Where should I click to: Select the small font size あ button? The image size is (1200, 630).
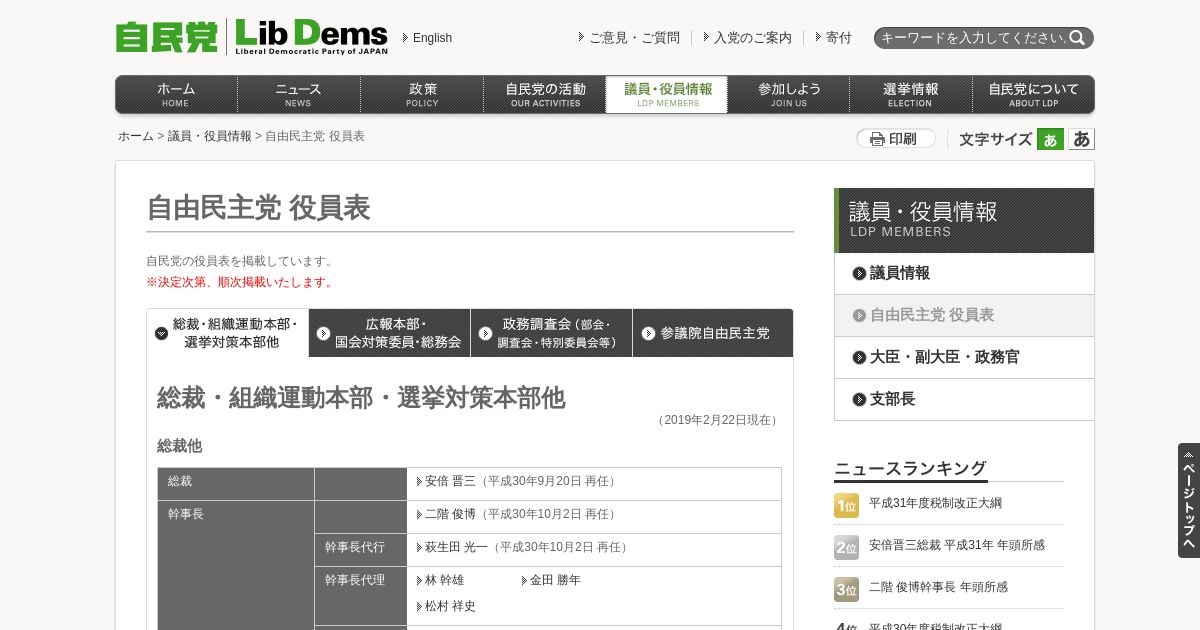[x=1050, y=139]
